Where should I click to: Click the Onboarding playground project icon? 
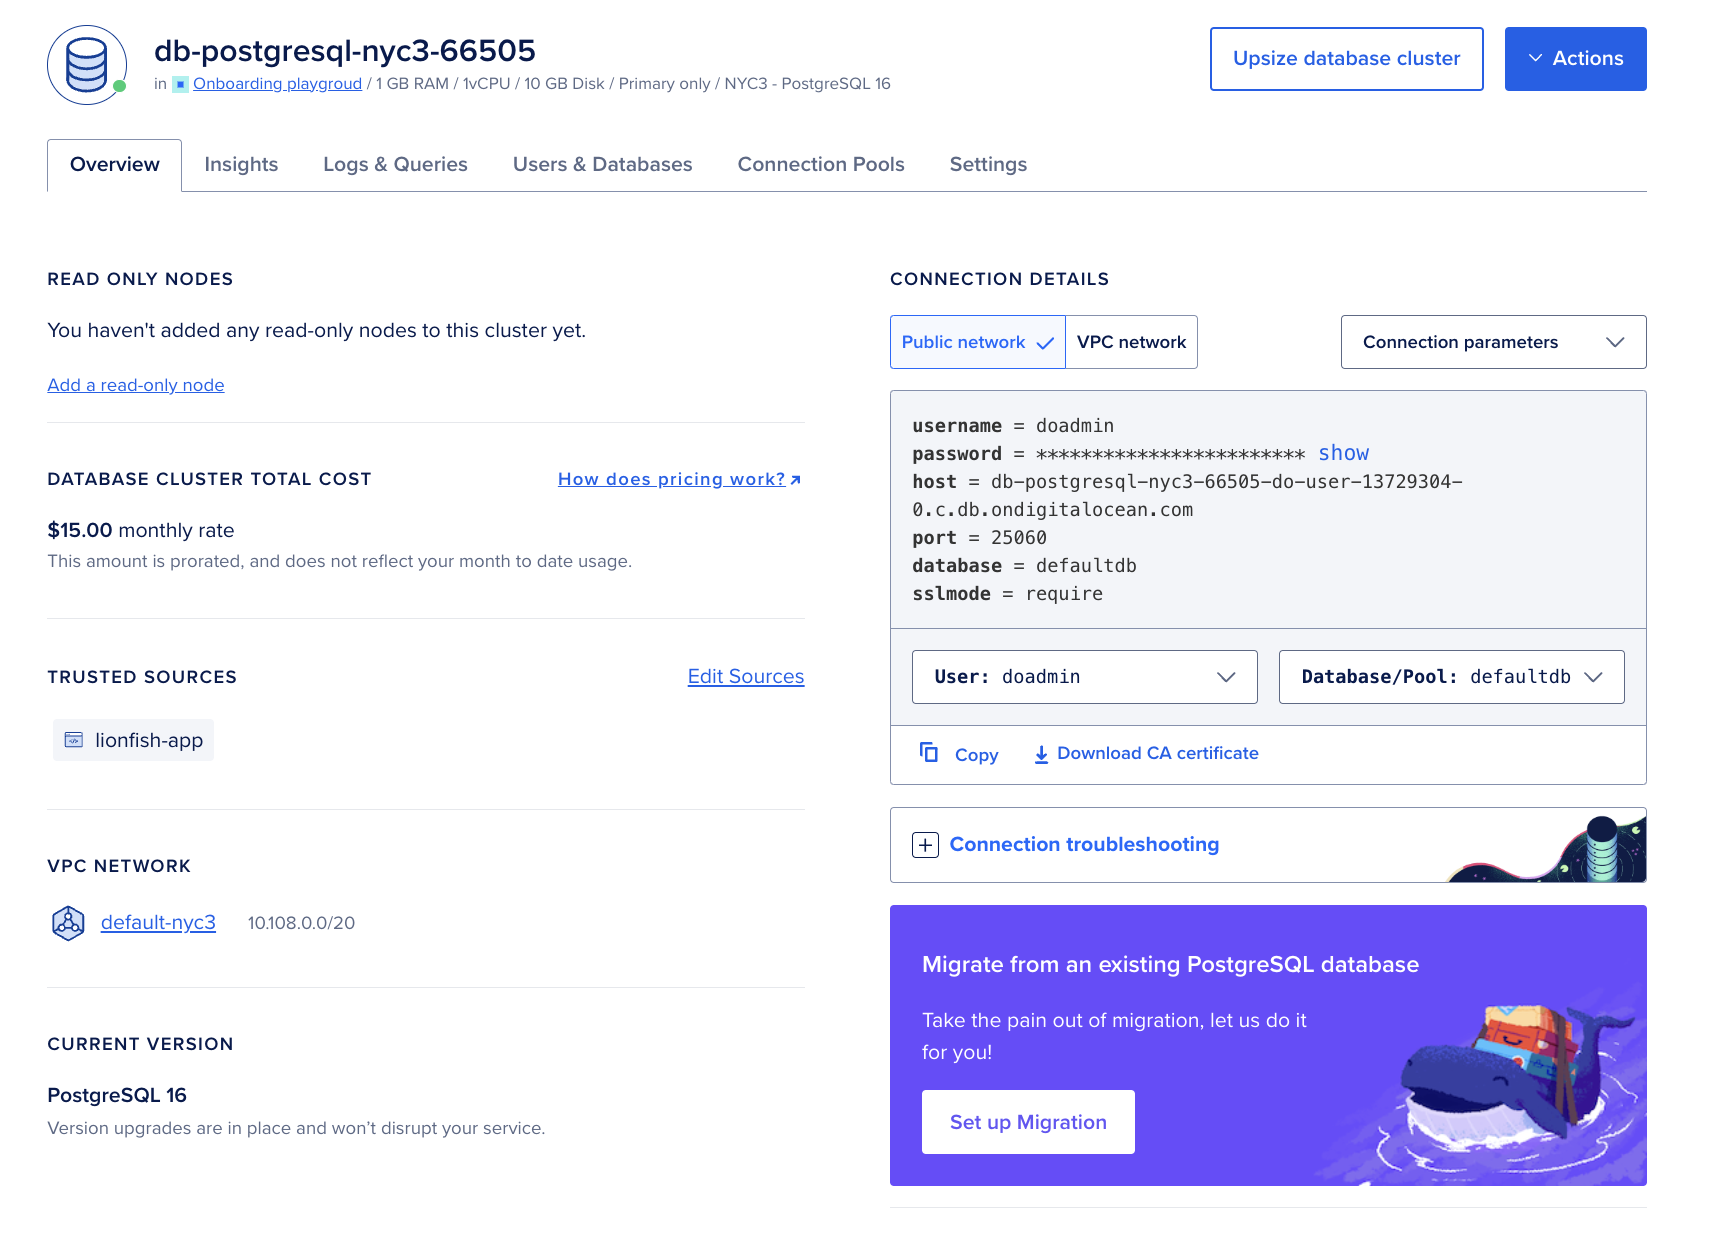click(180, 84)
